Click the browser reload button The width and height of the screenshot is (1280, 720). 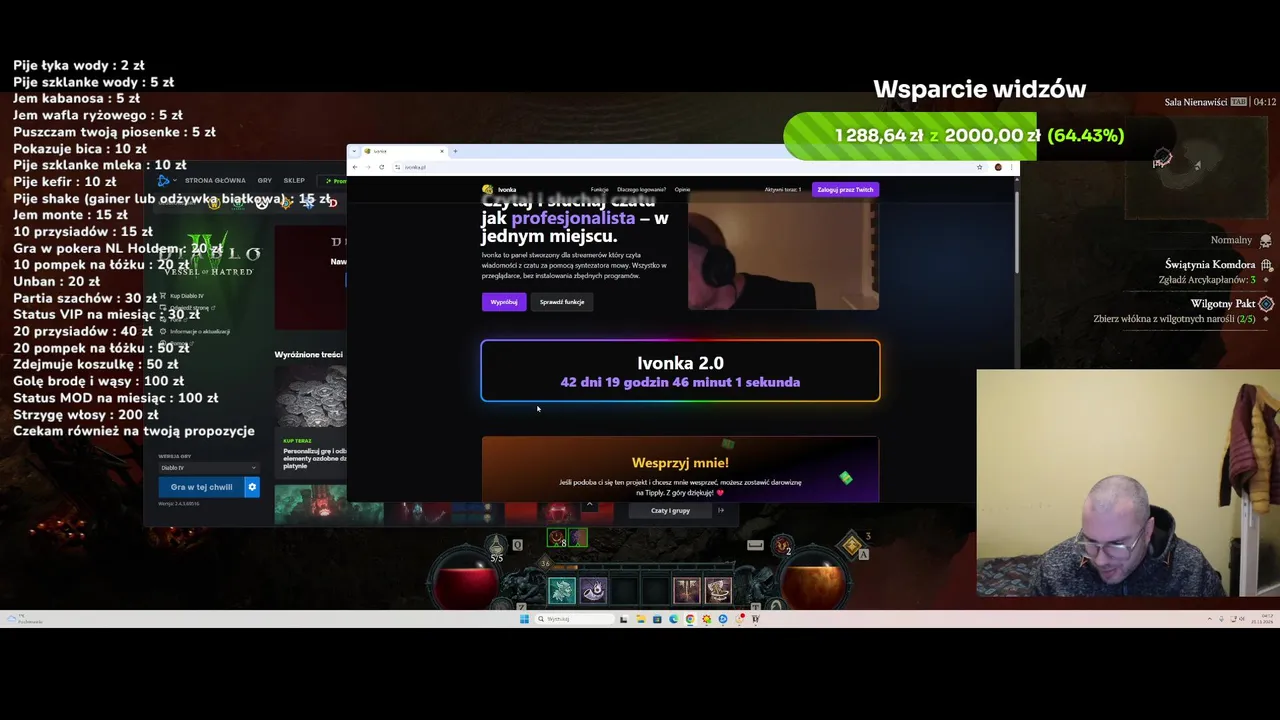pyautogui.click(x=381, y=167)
